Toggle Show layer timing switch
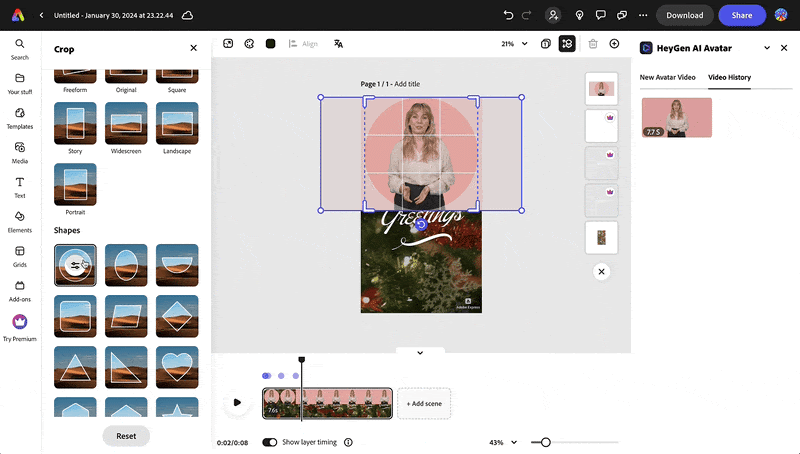Image resolution: width=800 pixels, height=454 pixels. [x=269, y=442]
